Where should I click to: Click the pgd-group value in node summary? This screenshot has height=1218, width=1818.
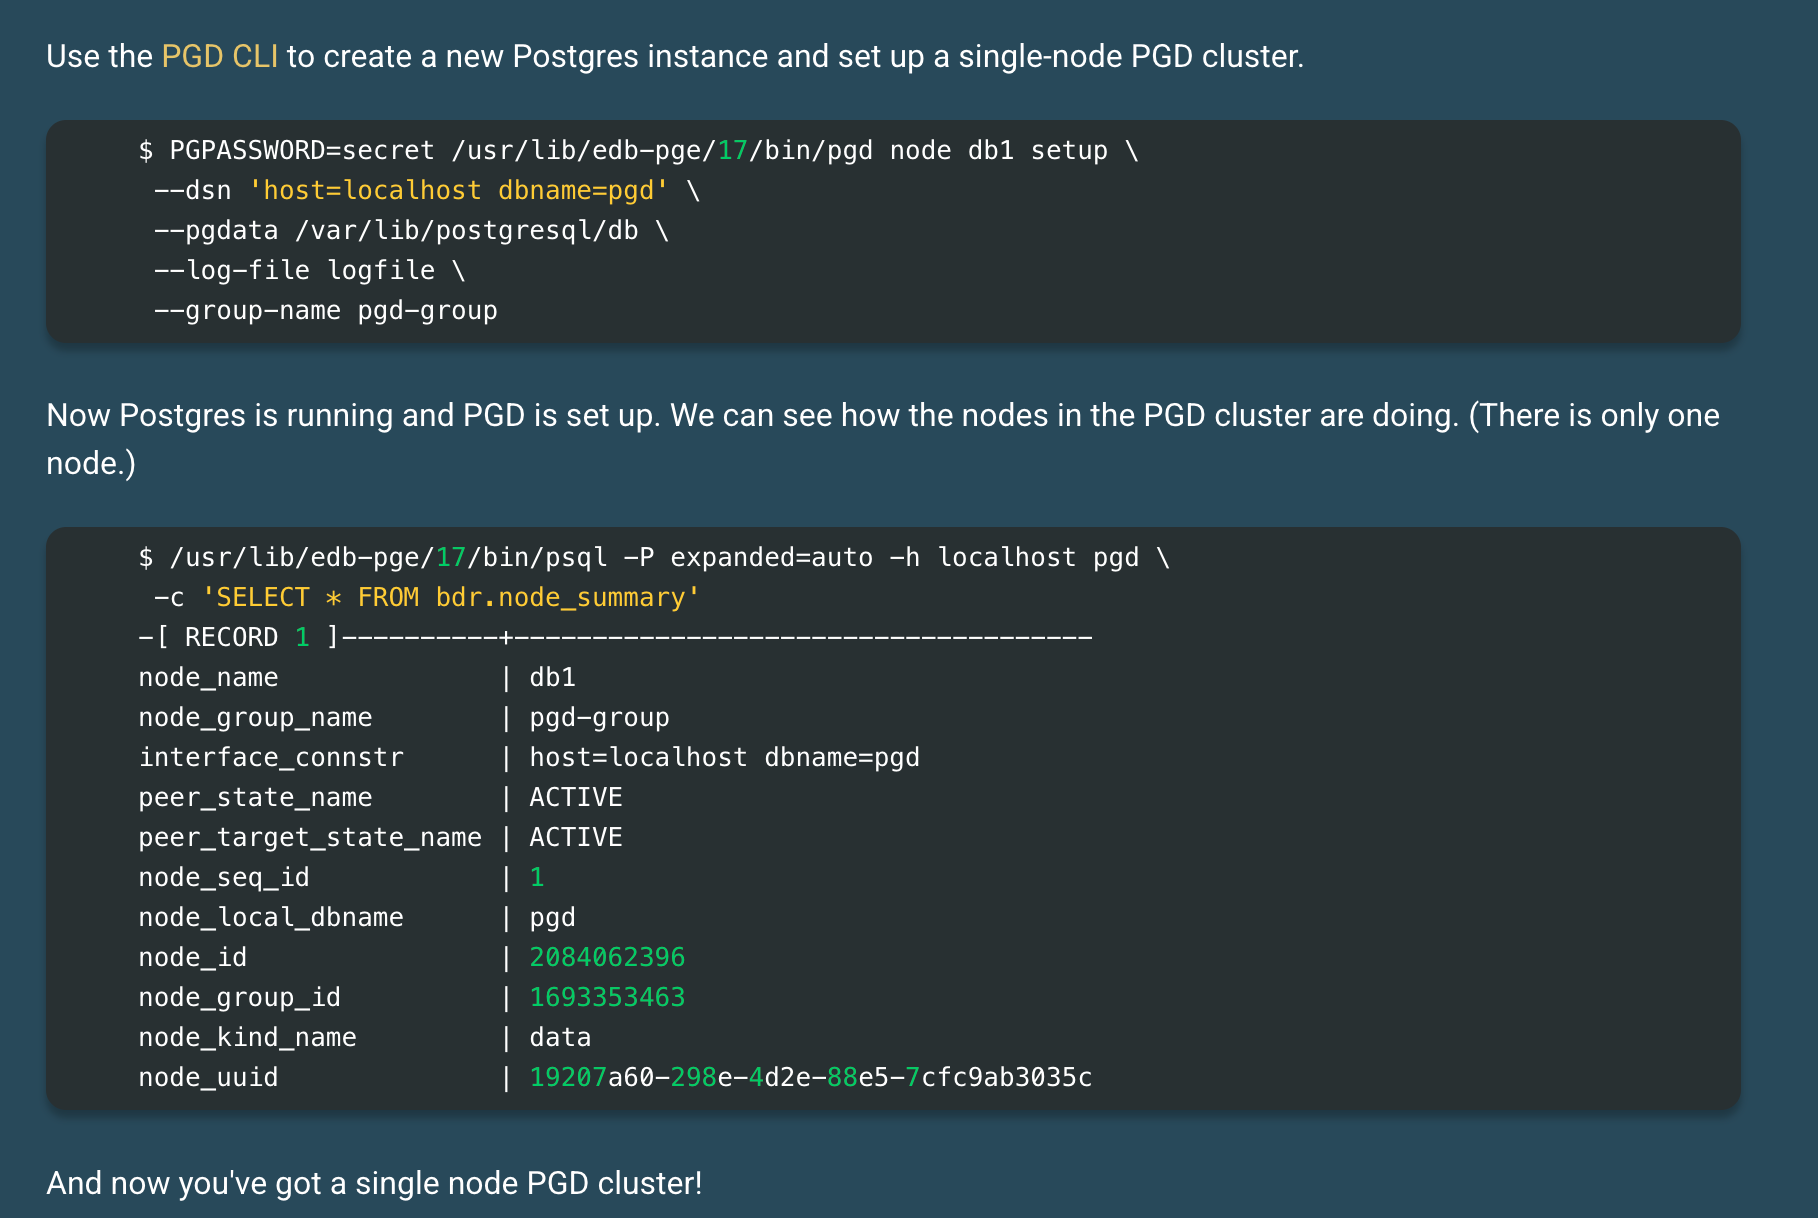599,717
